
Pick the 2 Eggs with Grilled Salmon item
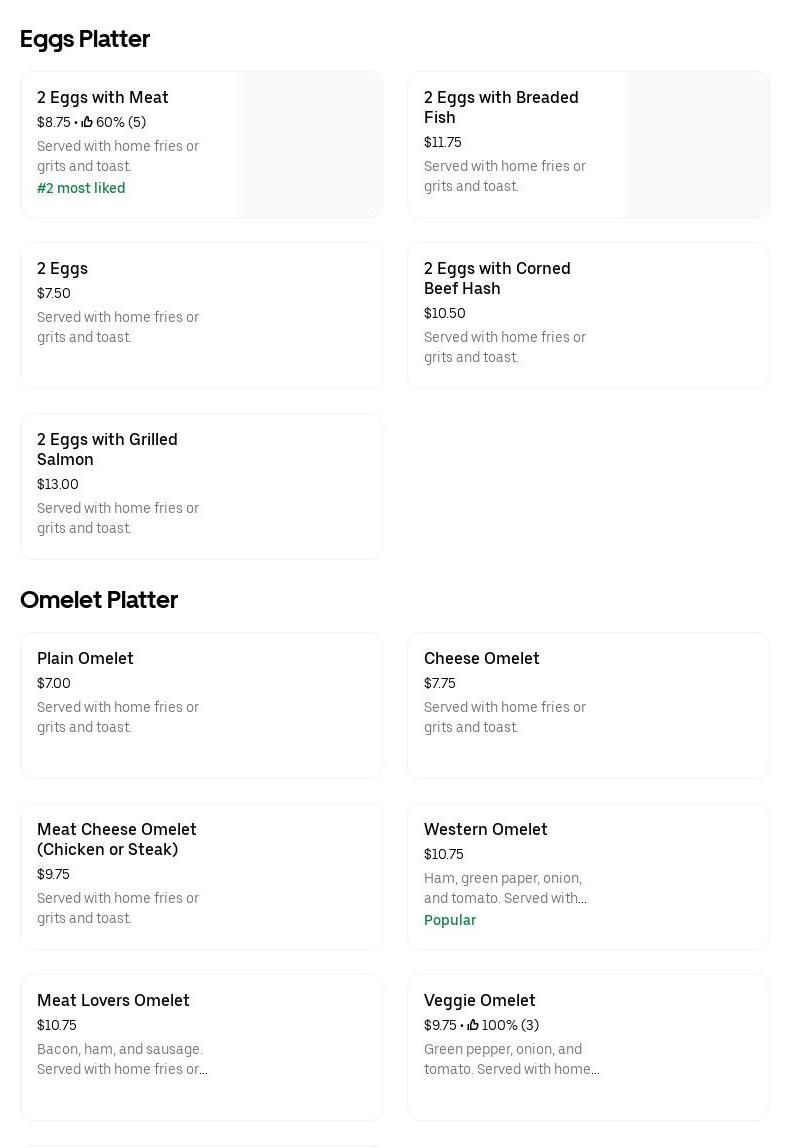coord(107,449)
